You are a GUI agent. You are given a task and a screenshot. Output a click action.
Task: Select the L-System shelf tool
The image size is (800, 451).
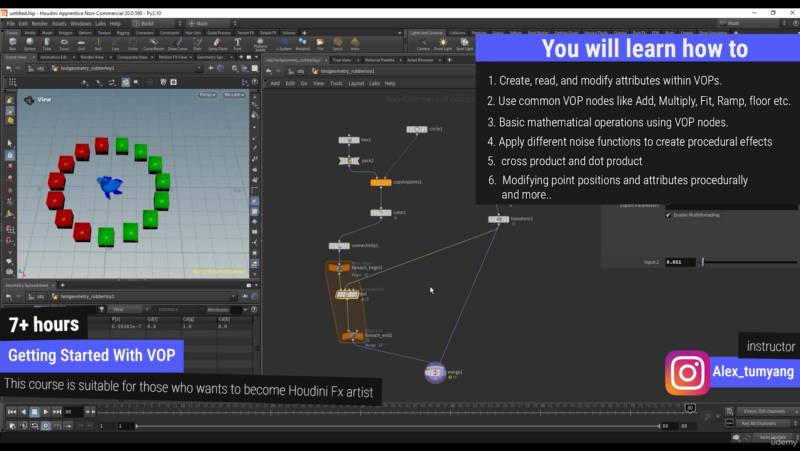pyautogui.click(x=284, y=43)
